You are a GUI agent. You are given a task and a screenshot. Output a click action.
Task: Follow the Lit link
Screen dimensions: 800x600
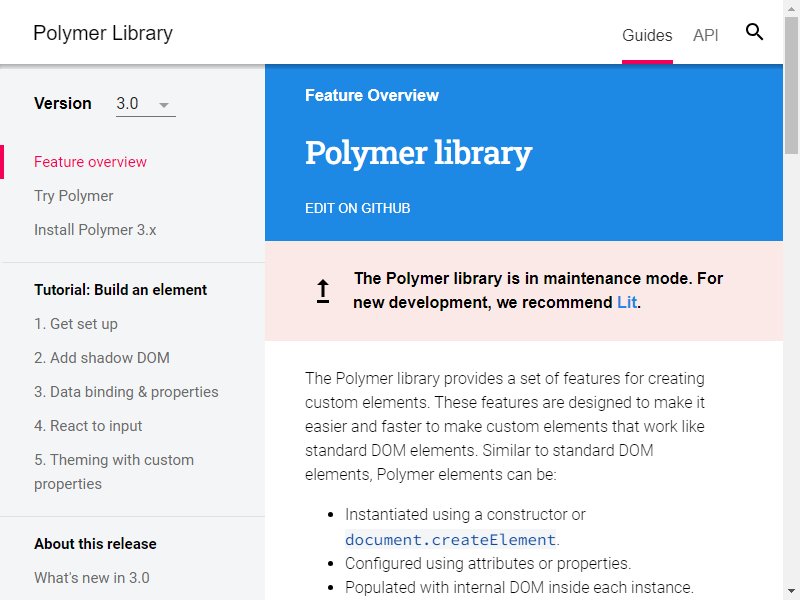[x=627, y=302]
